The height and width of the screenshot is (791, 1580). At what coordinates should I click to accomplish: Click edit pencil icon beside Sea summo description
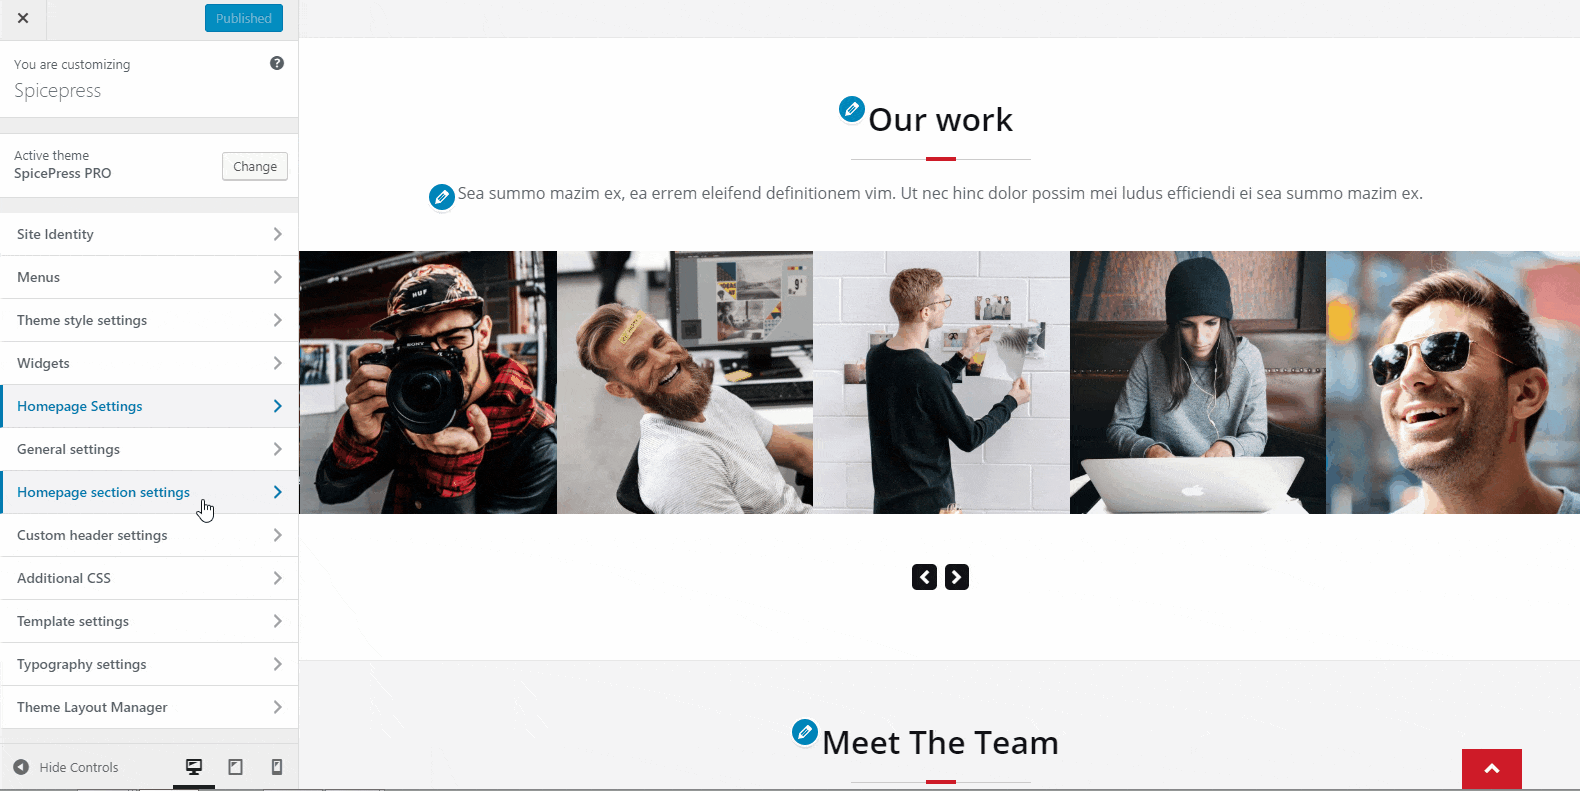pyautogui.click(x=441, y=197)
